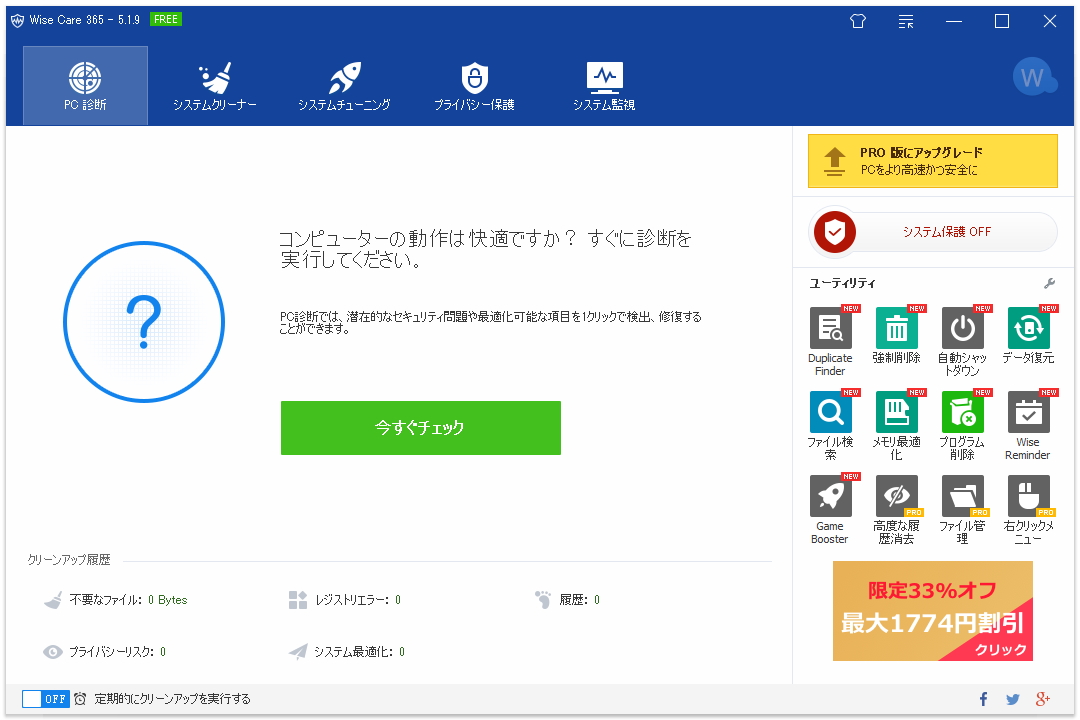The image size is (1080, 720).
Task: Click the gift icon in the title bar
Action: click(x=857, y=21)
